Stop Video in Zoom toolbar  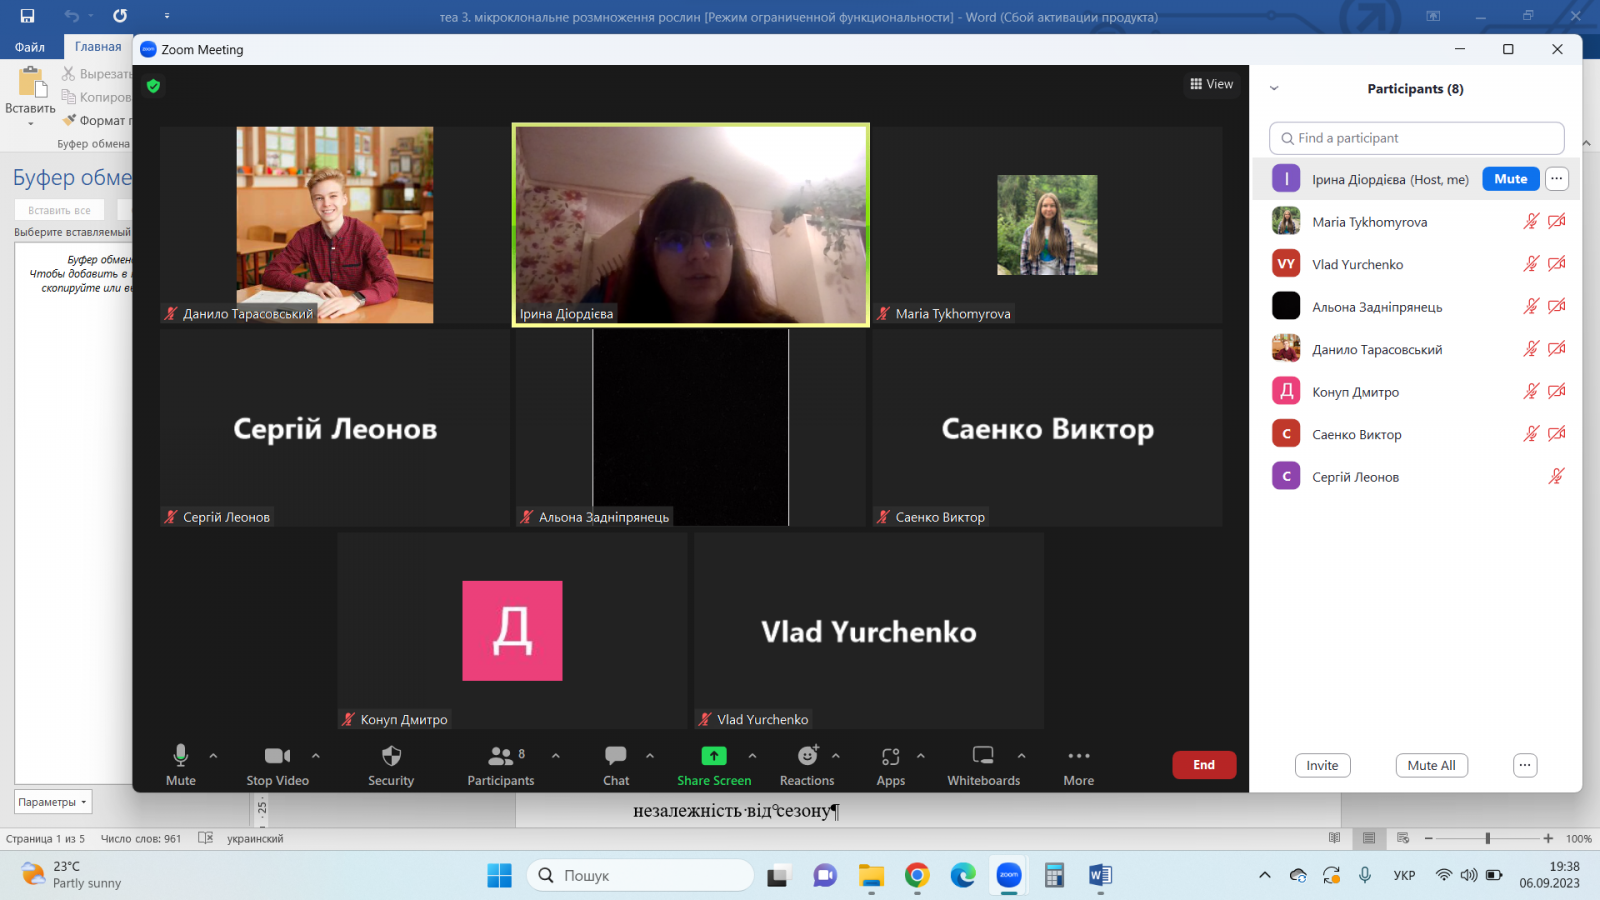coord(277,765)
